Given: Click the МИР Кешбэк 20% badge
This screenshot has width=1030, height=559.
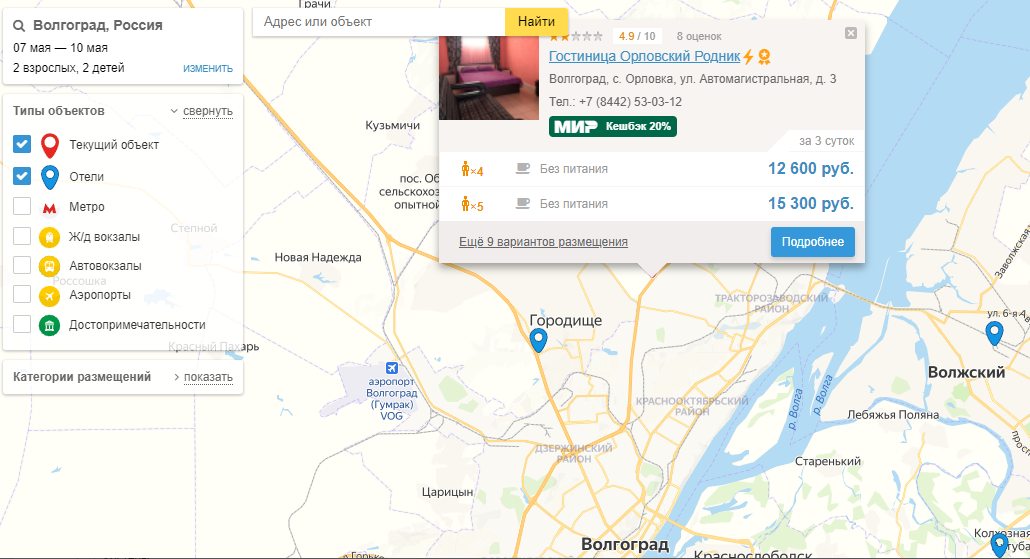Looking at the screenshot, I should [613, 126].
